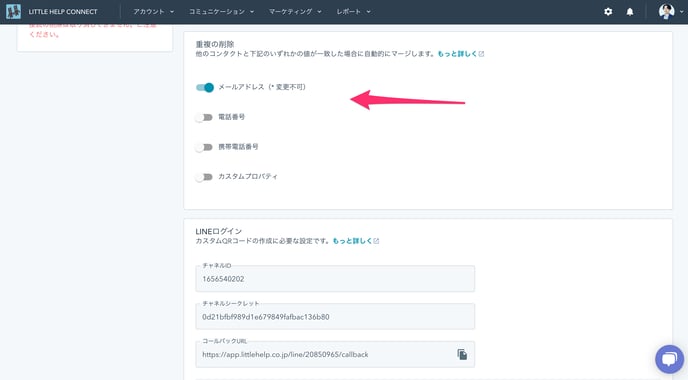Click the Little Help Connect logo icon
Screen dimensions: 688x380
(13, 11)
